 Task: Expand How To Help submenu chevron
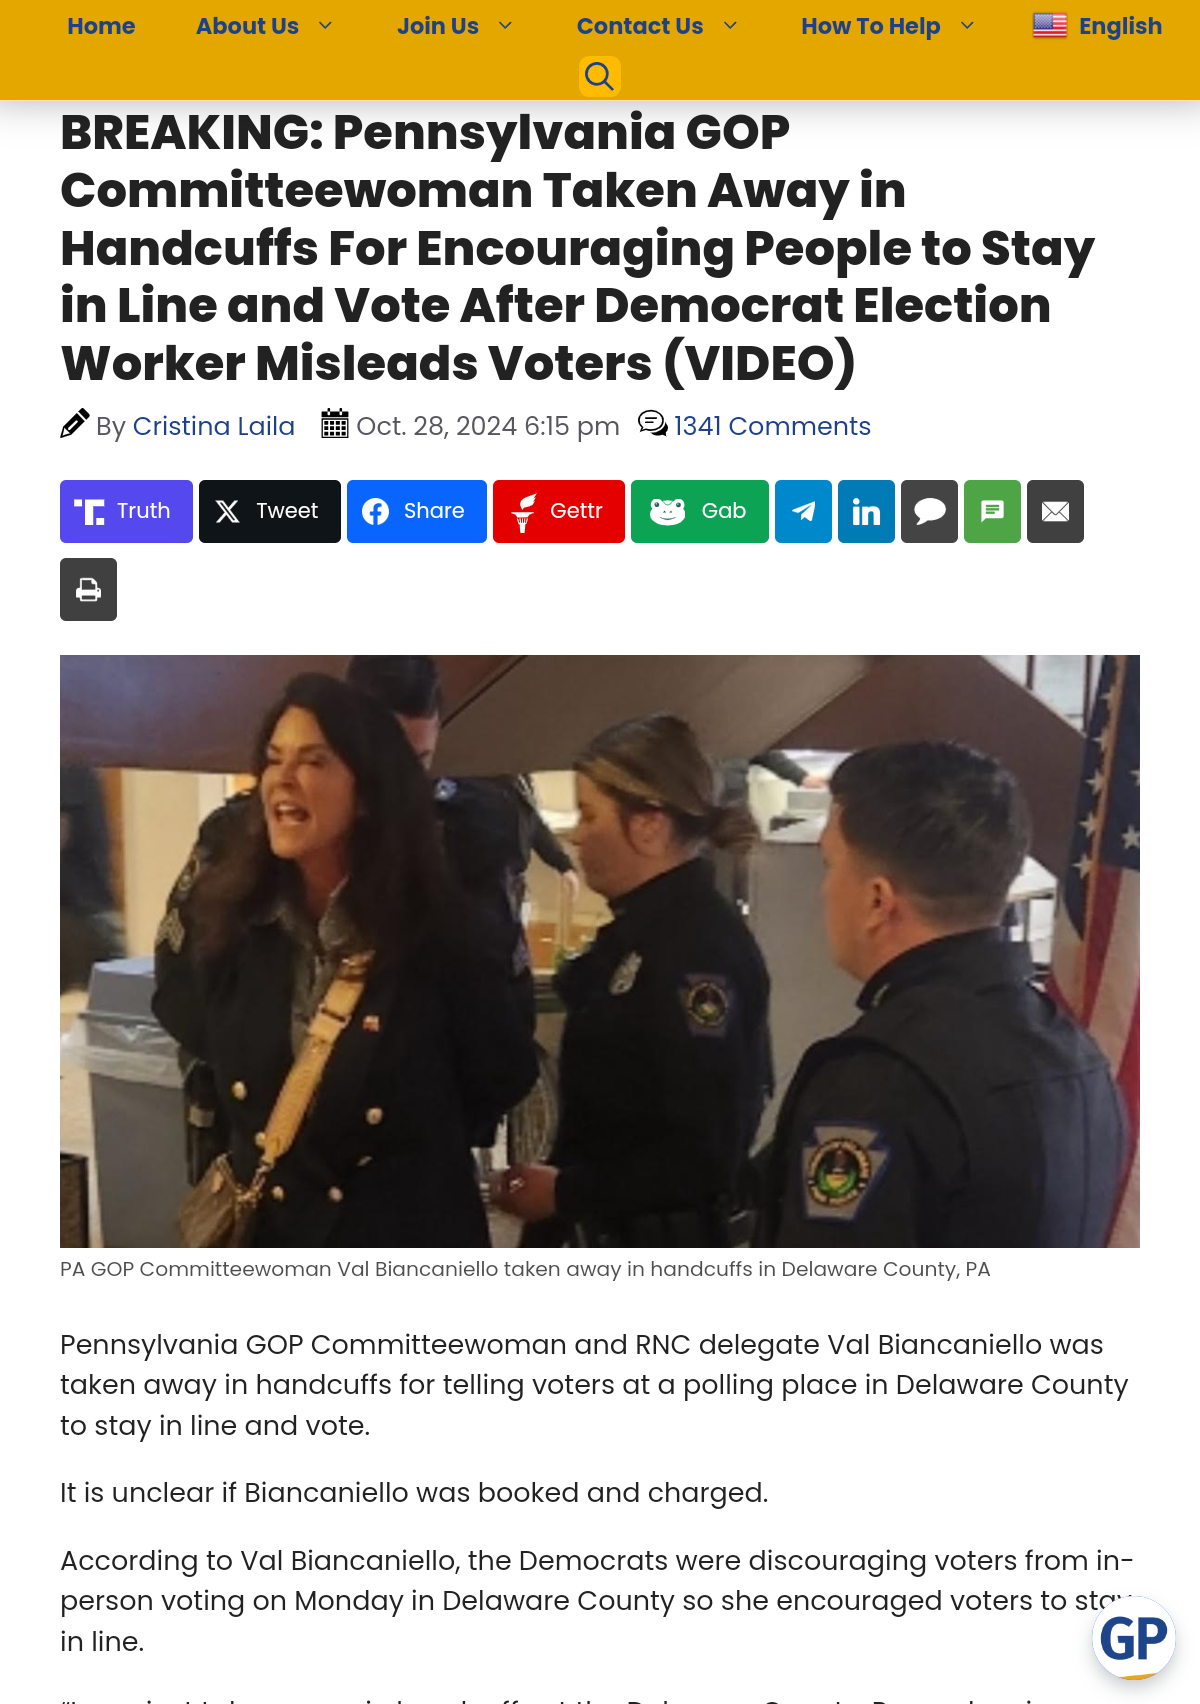click(967, 26)
